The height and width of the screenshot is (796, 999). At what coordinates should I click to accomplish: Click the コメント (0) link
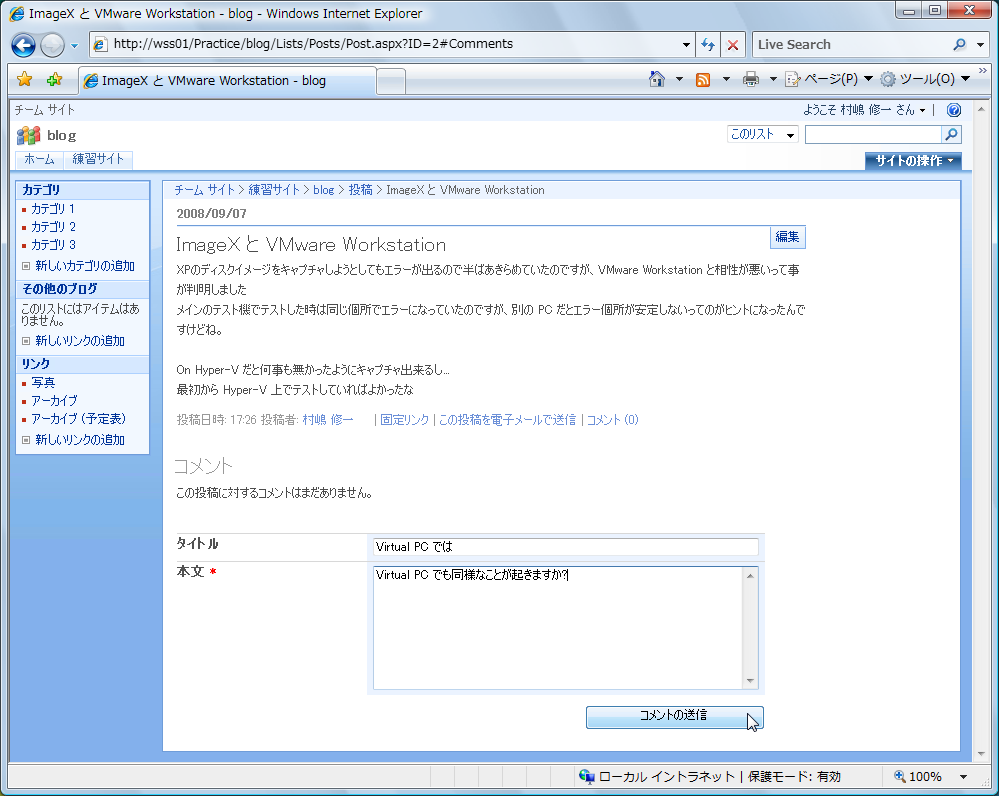click(612, 419)
